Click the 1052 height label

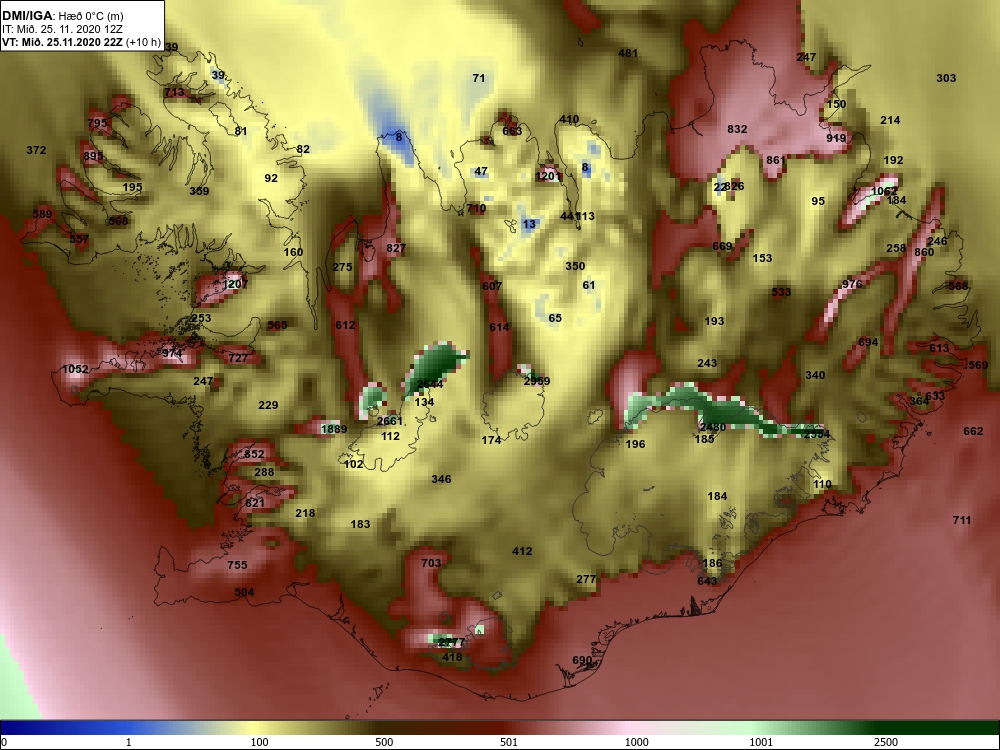[x=75, y=369]
